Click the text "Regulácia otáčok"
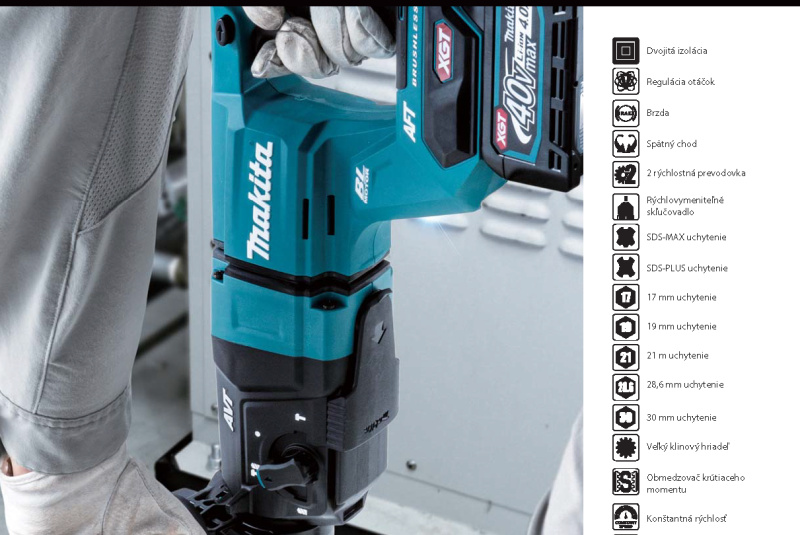800x535 pixels. tap(681, 82)
